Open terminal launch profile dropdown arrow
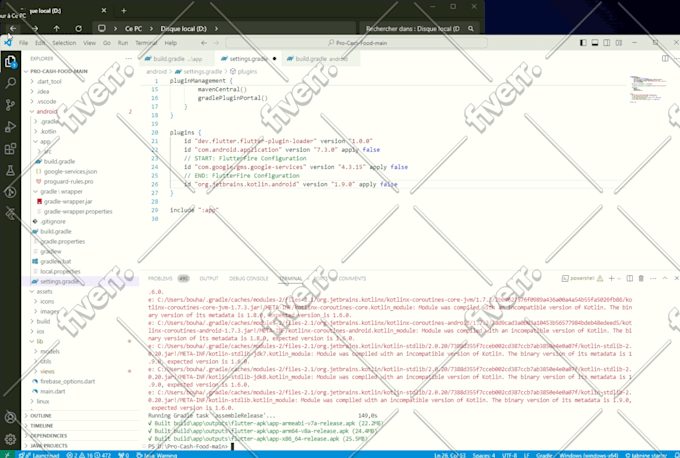 [619, 278]
